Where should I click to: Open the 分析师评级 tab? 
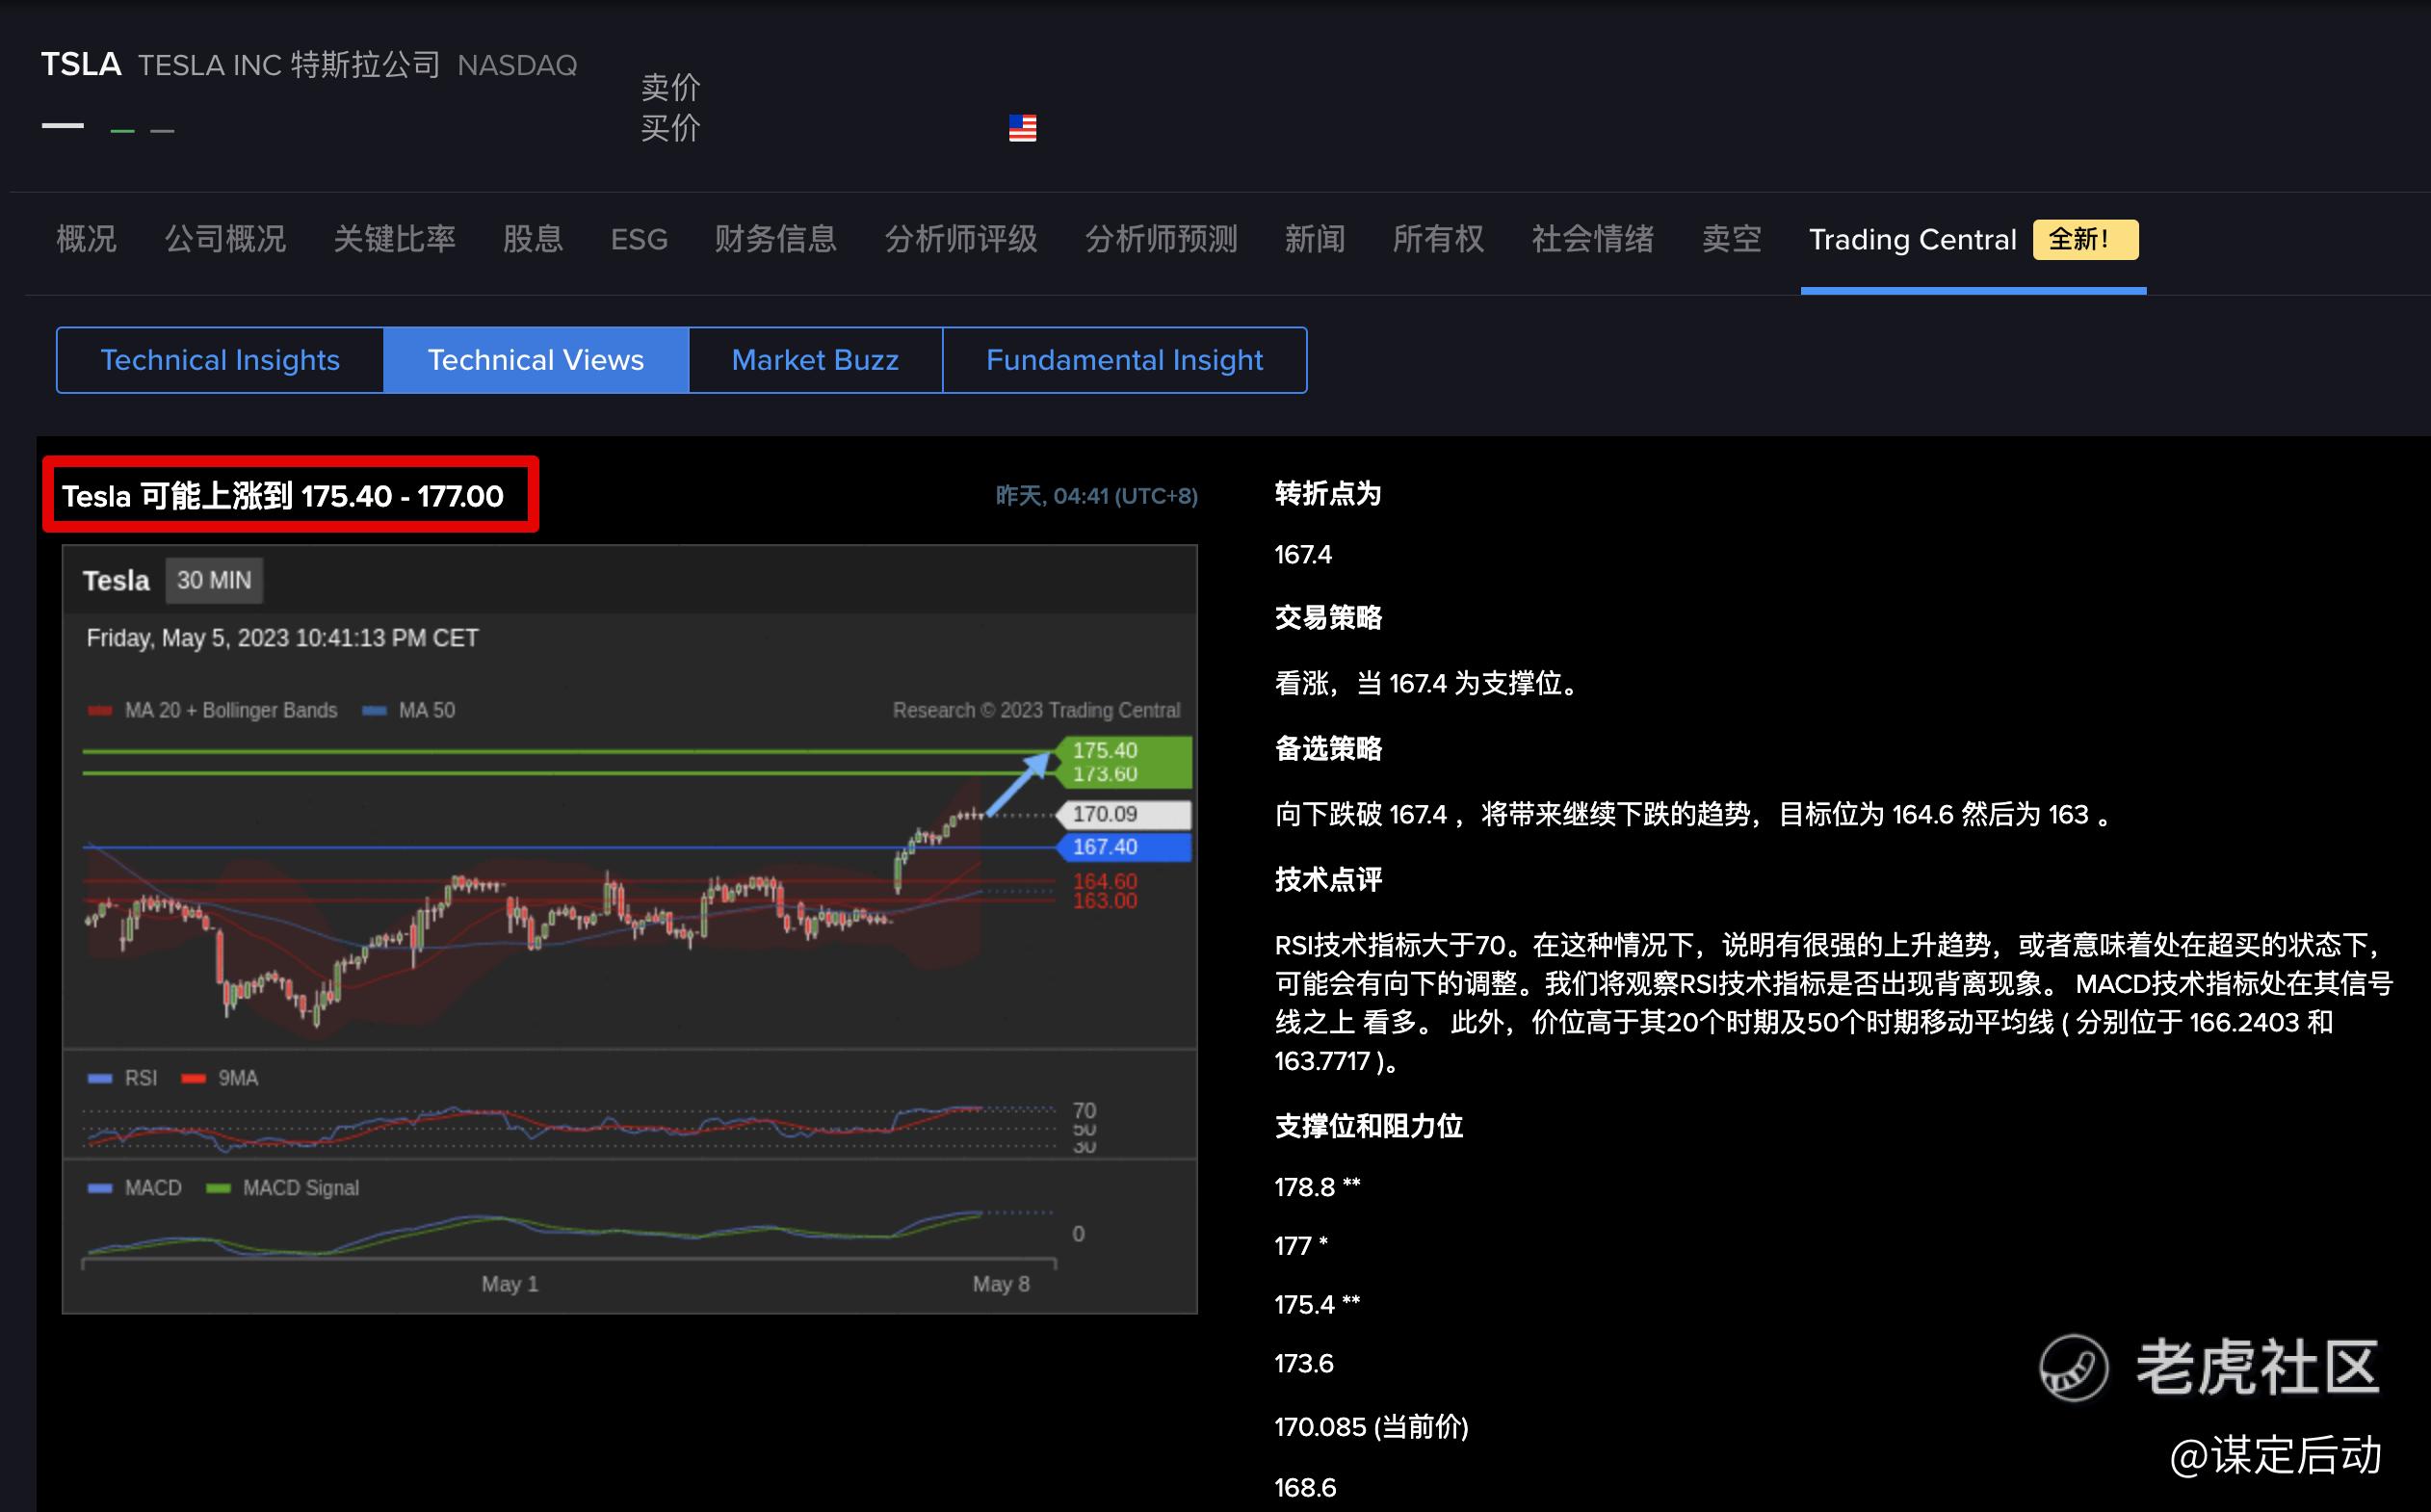(x=960, y=240)
